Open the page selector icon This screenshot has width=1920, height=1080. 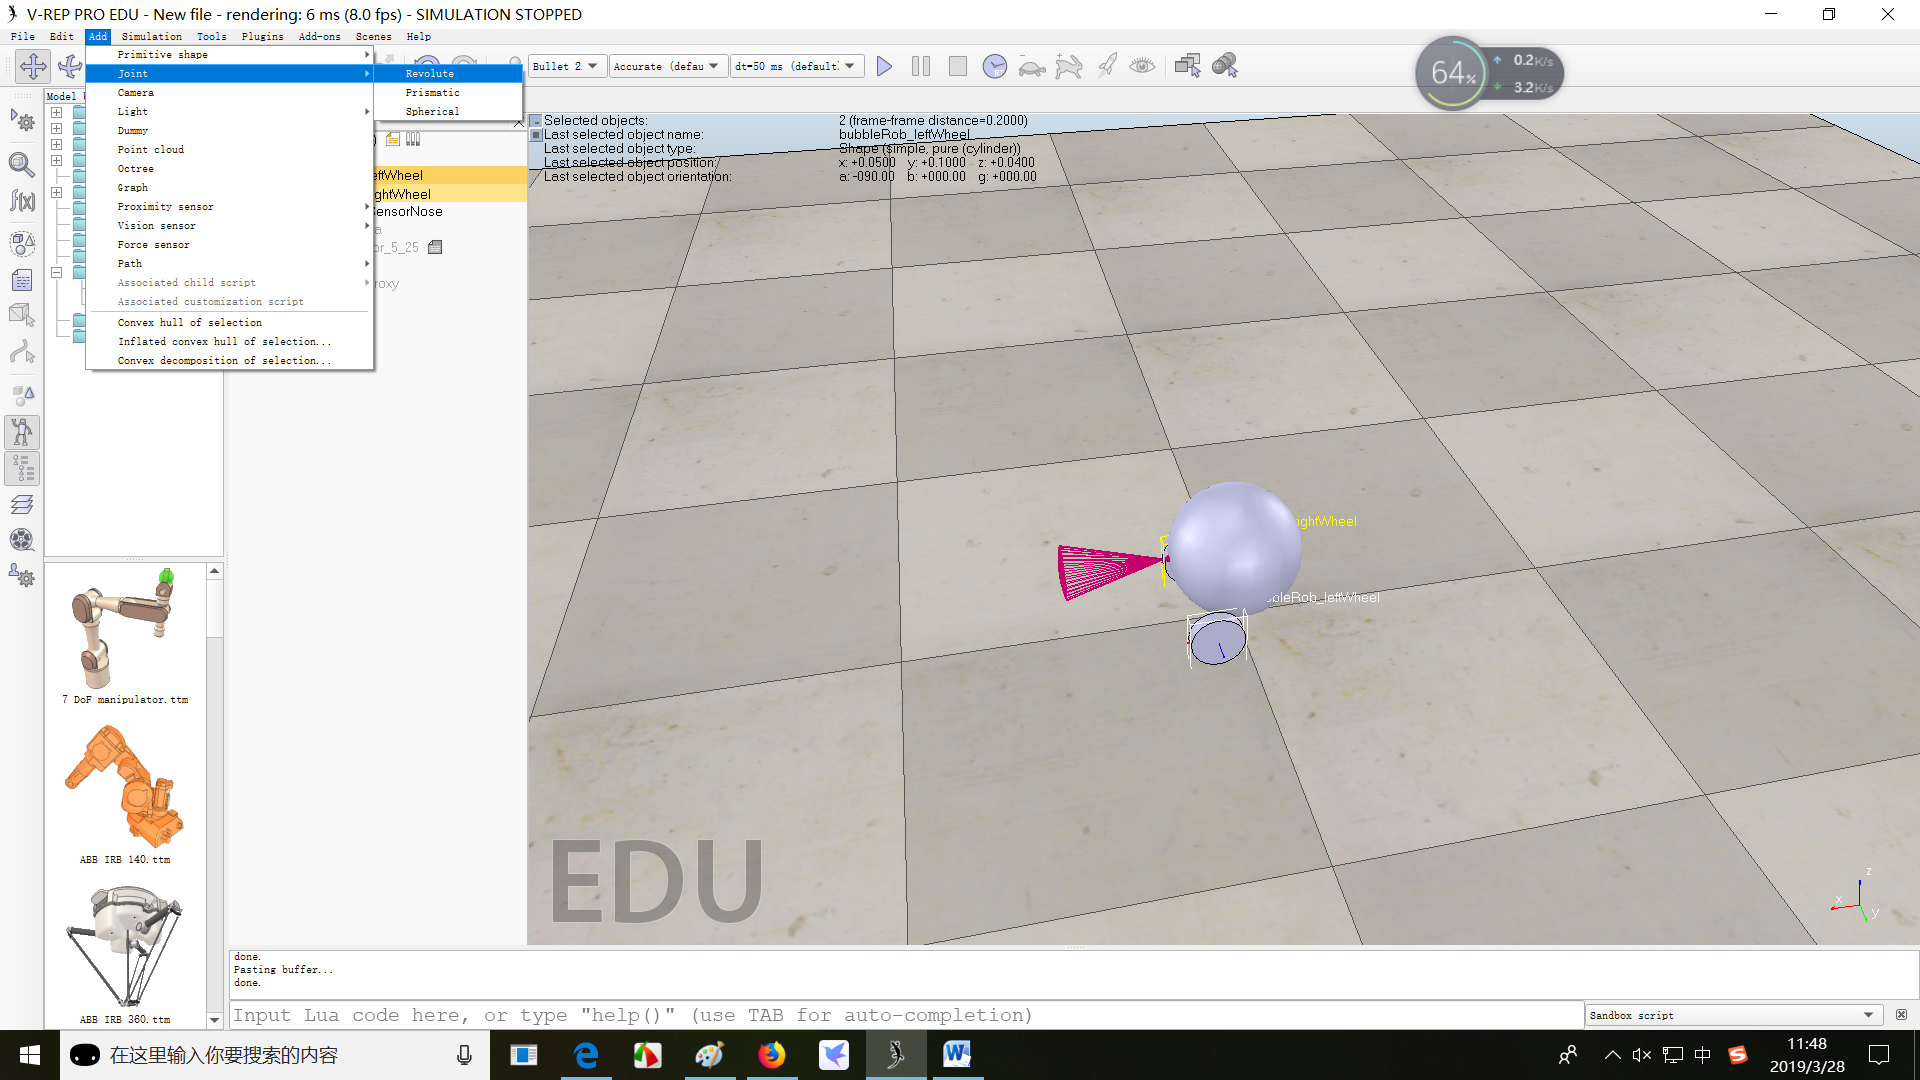[x=1187, y=66]
